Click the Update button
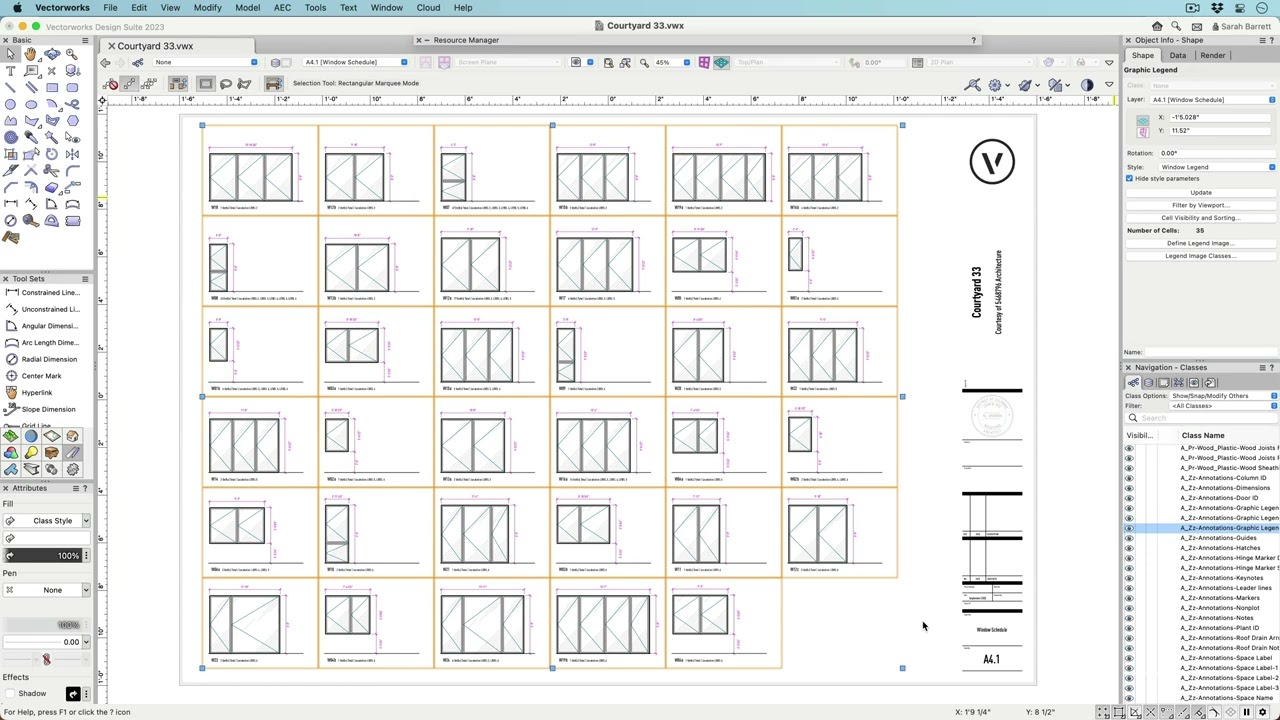Viewport: 1280px width, 720px height. click(x=1200, y=193)
